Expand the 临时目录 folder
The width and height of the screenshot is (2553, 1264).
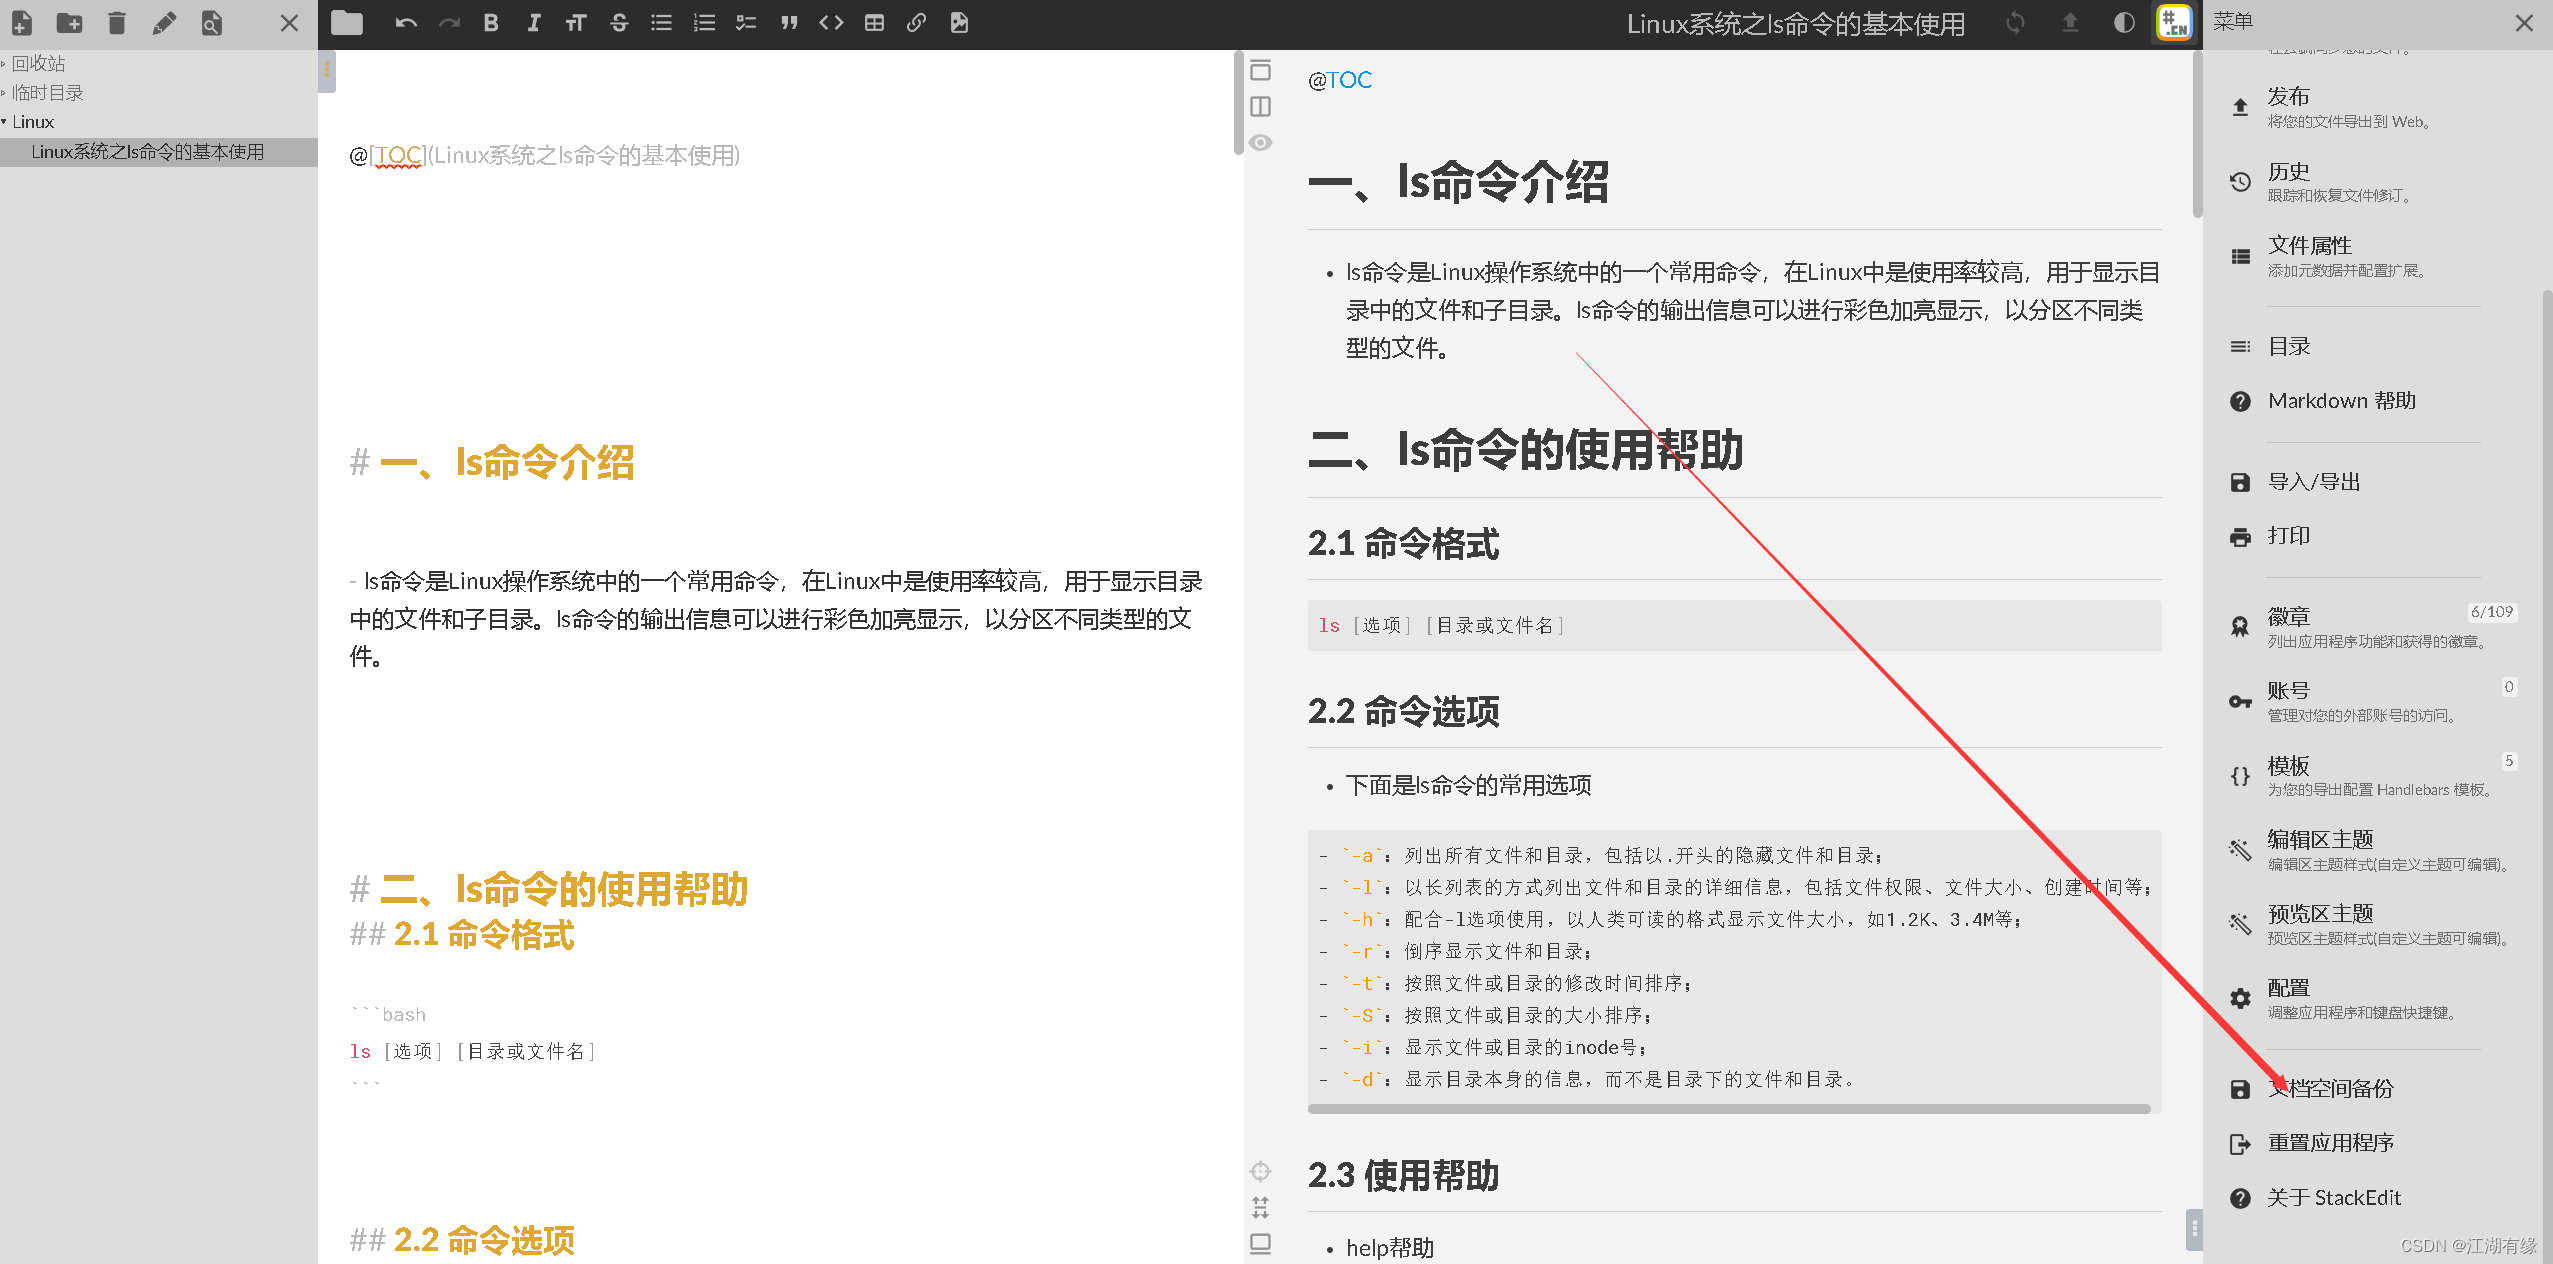47,93
